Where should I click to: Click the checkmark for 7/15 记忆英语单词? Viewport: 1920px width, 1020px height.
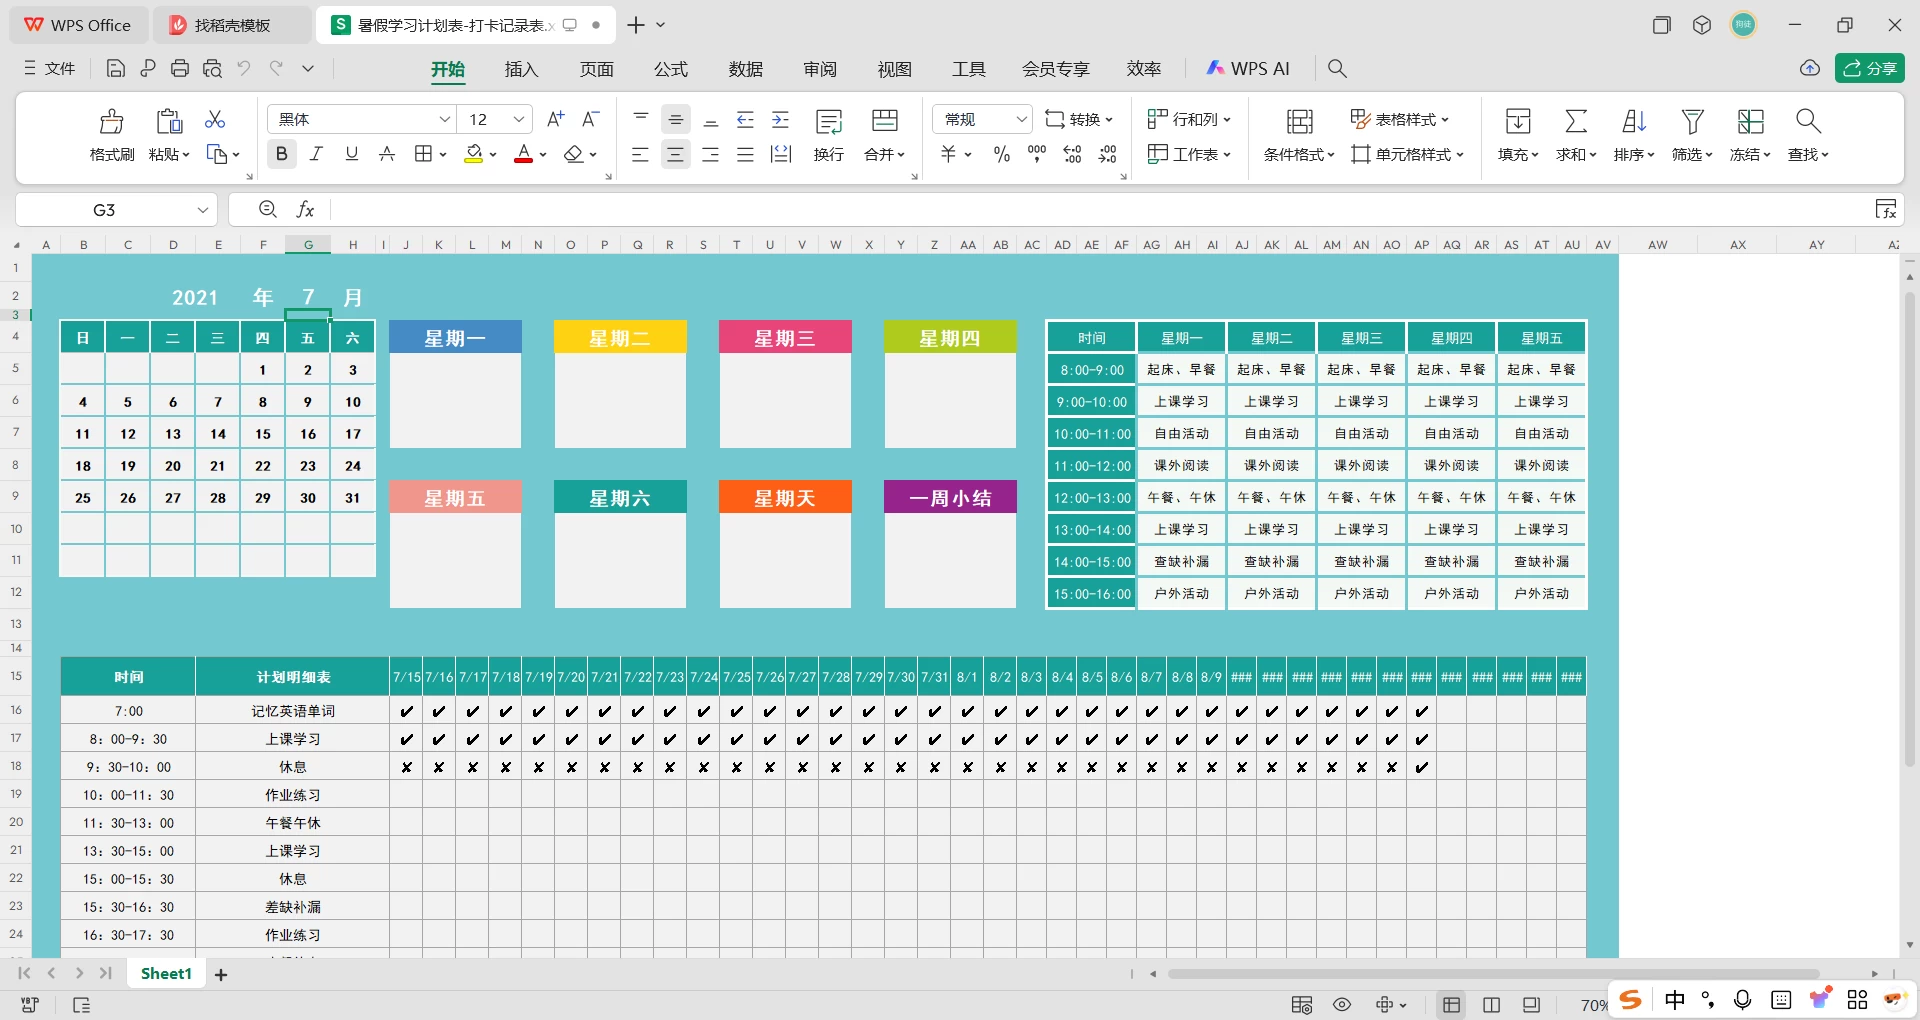(x=406, y=711)
